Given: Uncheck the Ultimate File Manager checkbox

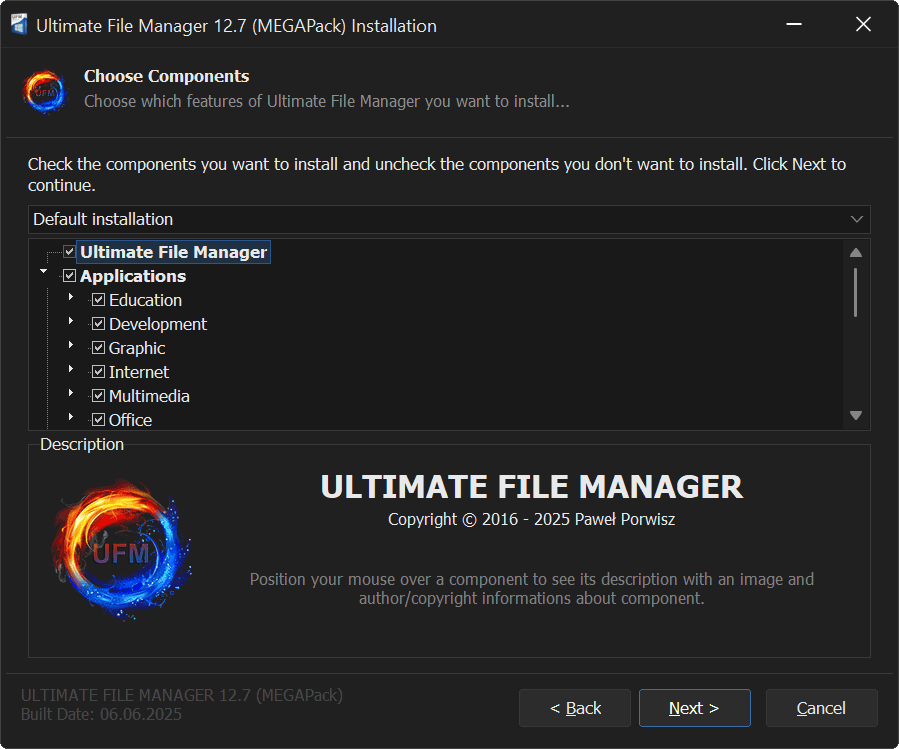Looking at the screenshot, I should pos(70,252).
